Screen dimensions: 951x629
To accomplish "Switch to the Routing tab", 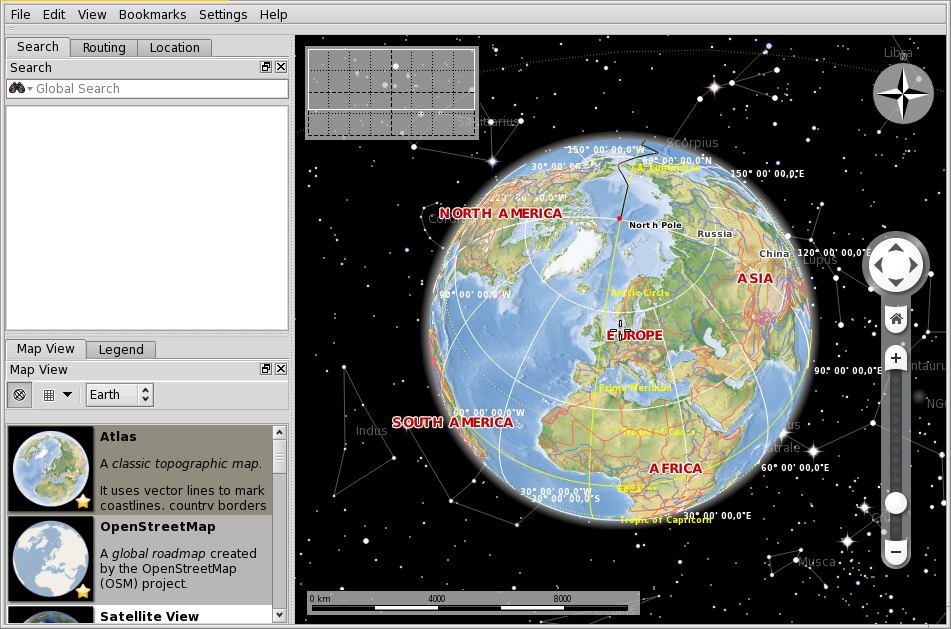I will click(104, 47).
